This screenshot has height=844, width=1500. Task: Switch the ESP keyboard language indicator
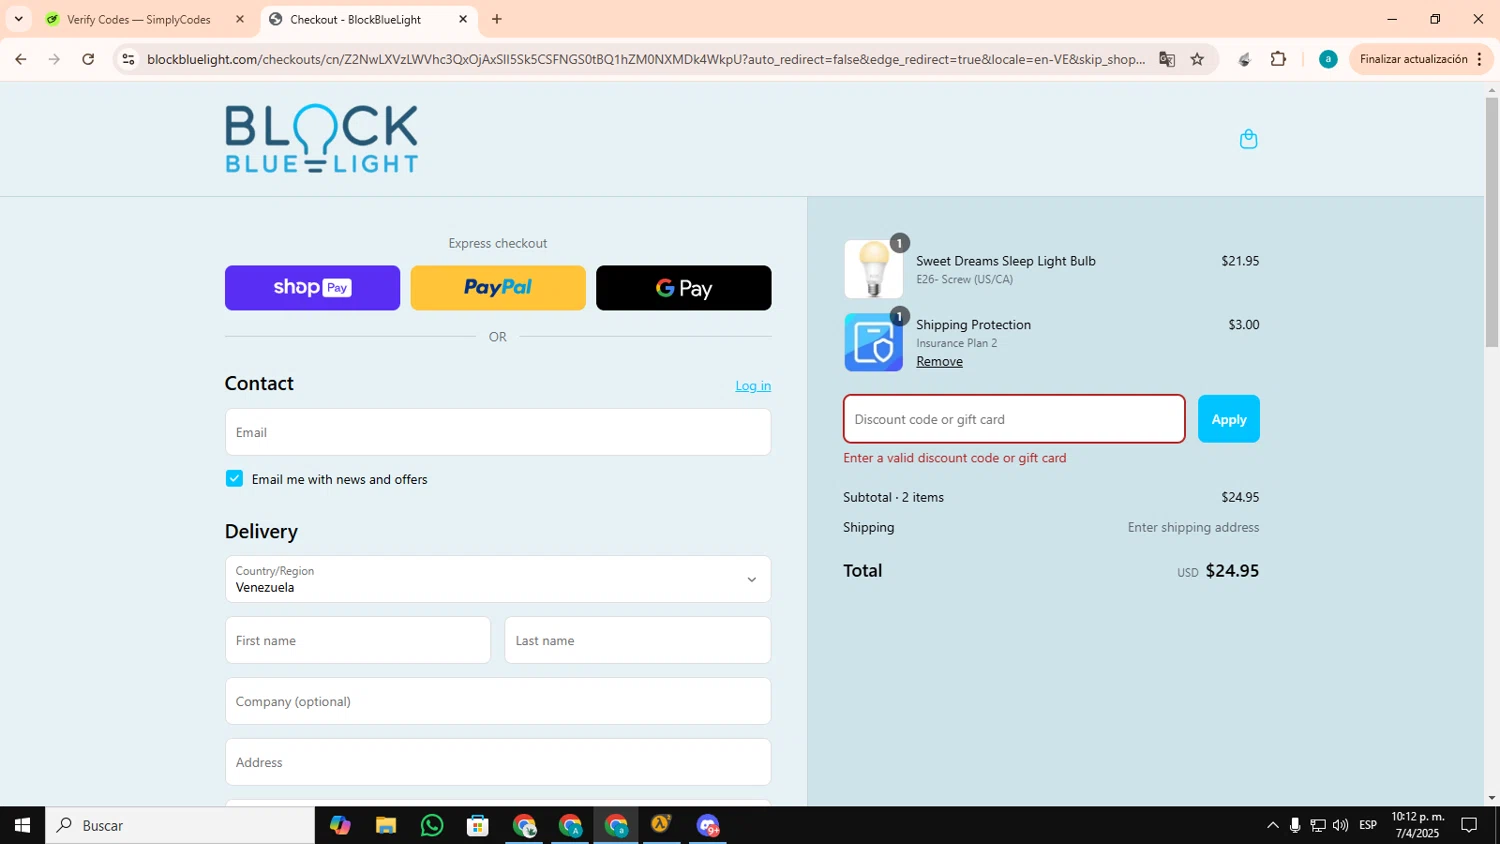1368,825
